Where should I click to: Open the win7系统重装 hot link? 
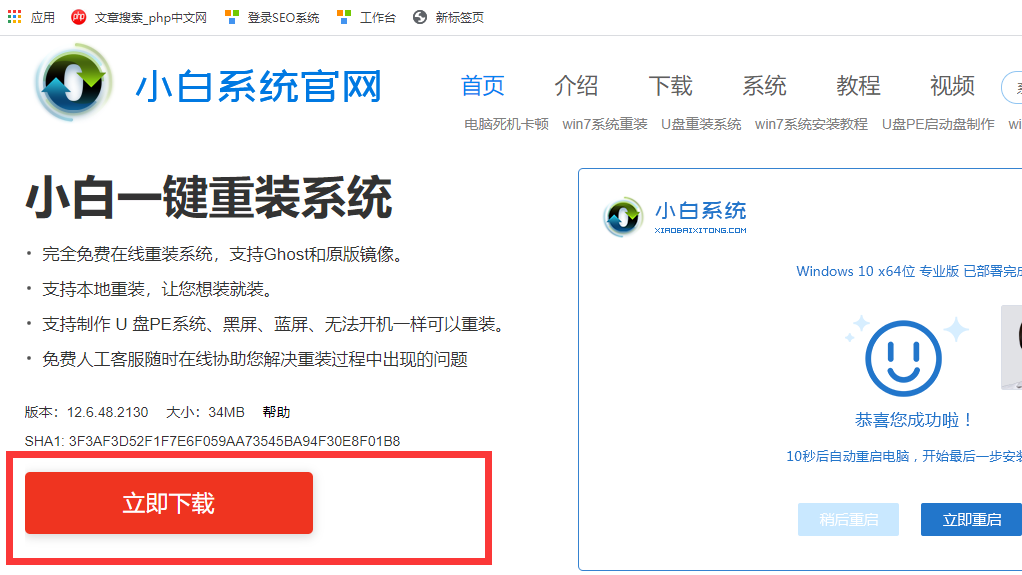pos(605,124)
